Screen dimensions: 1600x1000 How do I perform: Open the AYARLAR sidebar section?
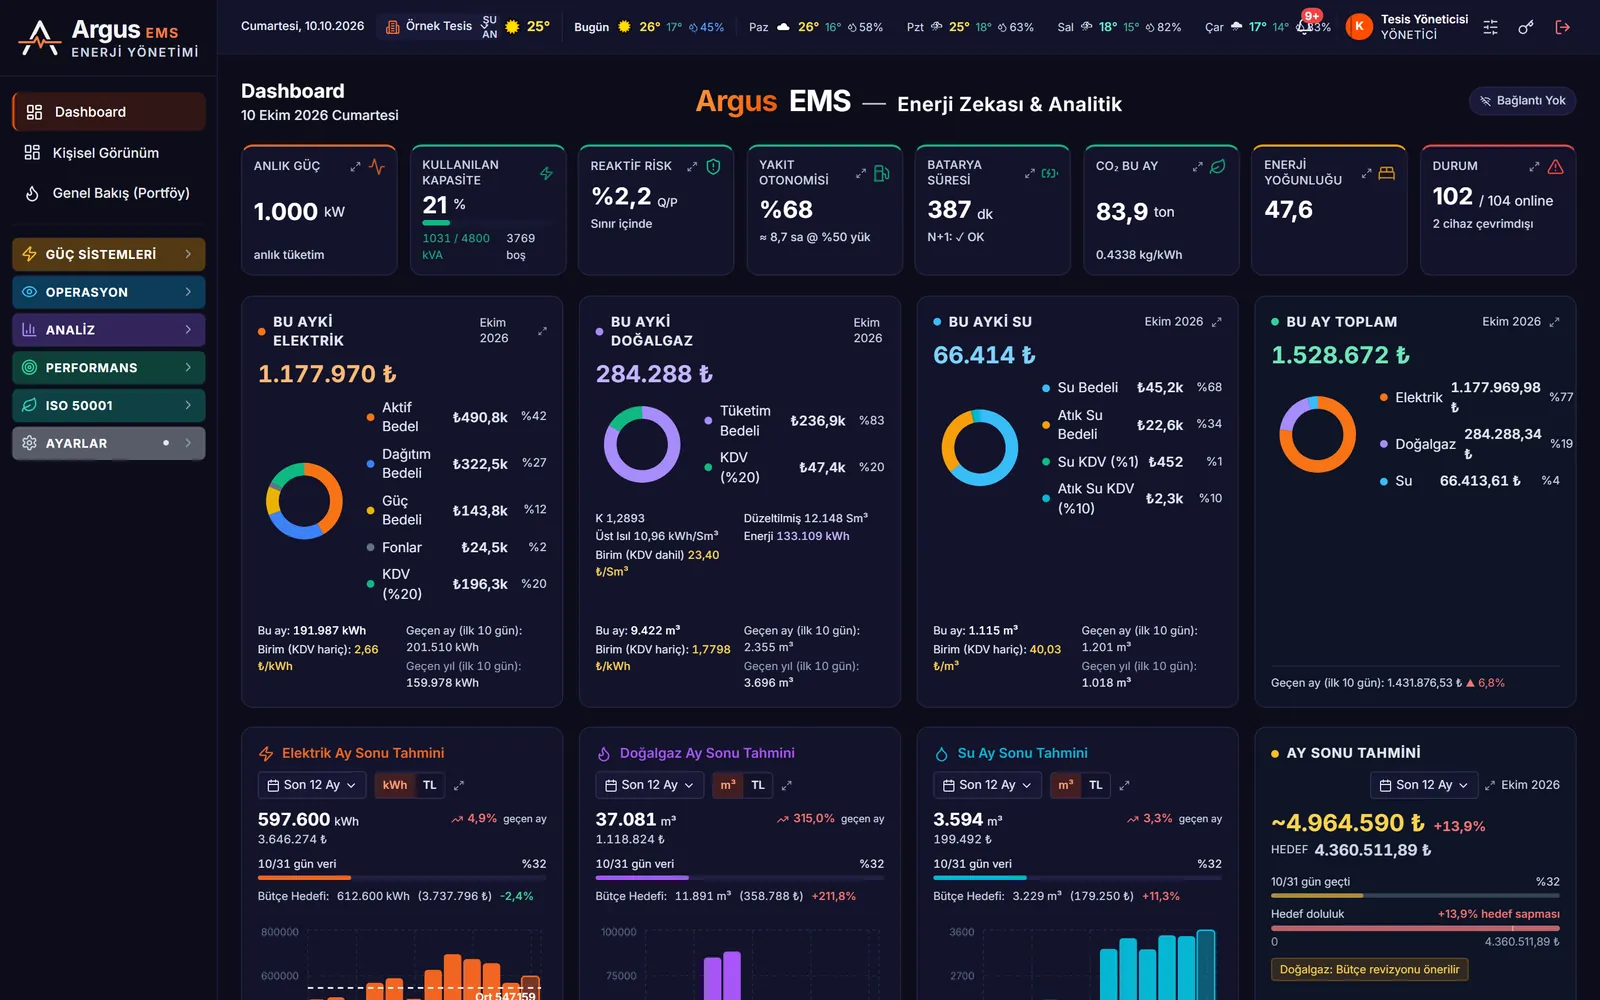109,443
